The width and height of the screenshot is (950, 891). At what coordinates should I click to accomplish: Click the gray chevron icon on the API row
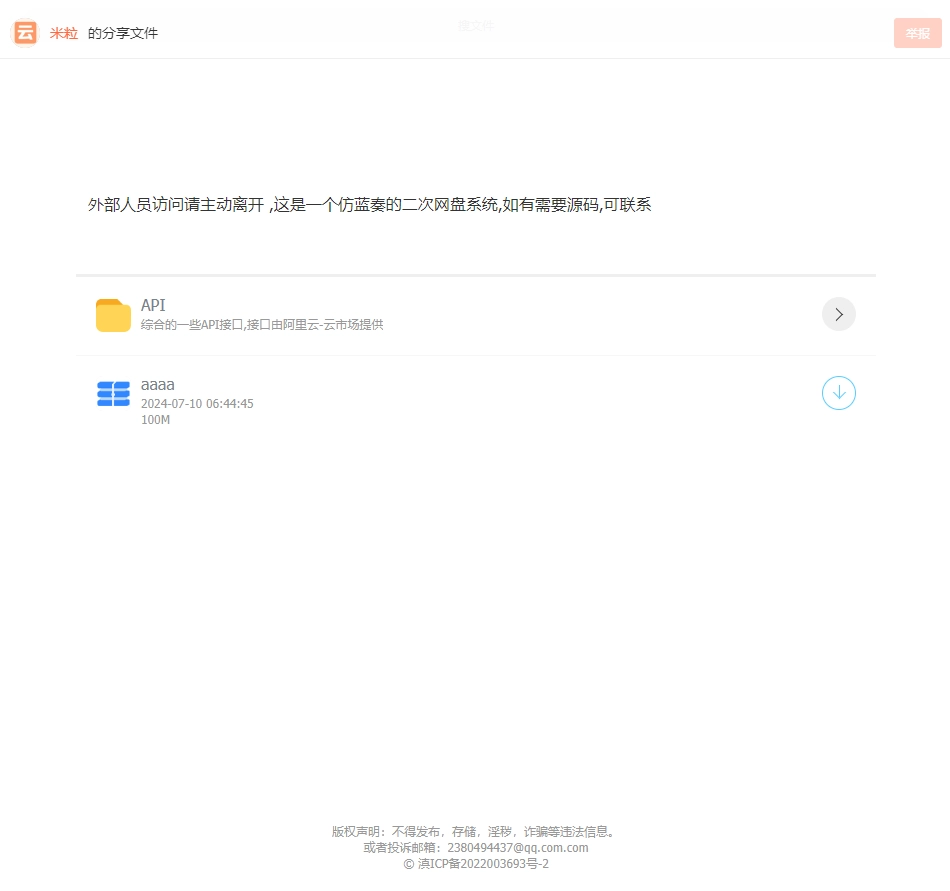click(838, 314)
